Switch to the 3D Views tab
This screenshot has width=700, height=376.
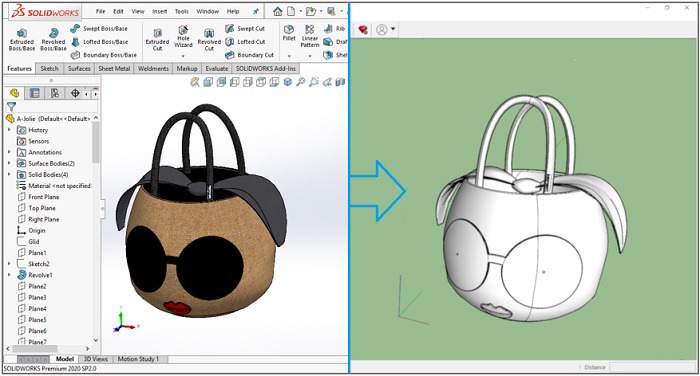point(96,359)
